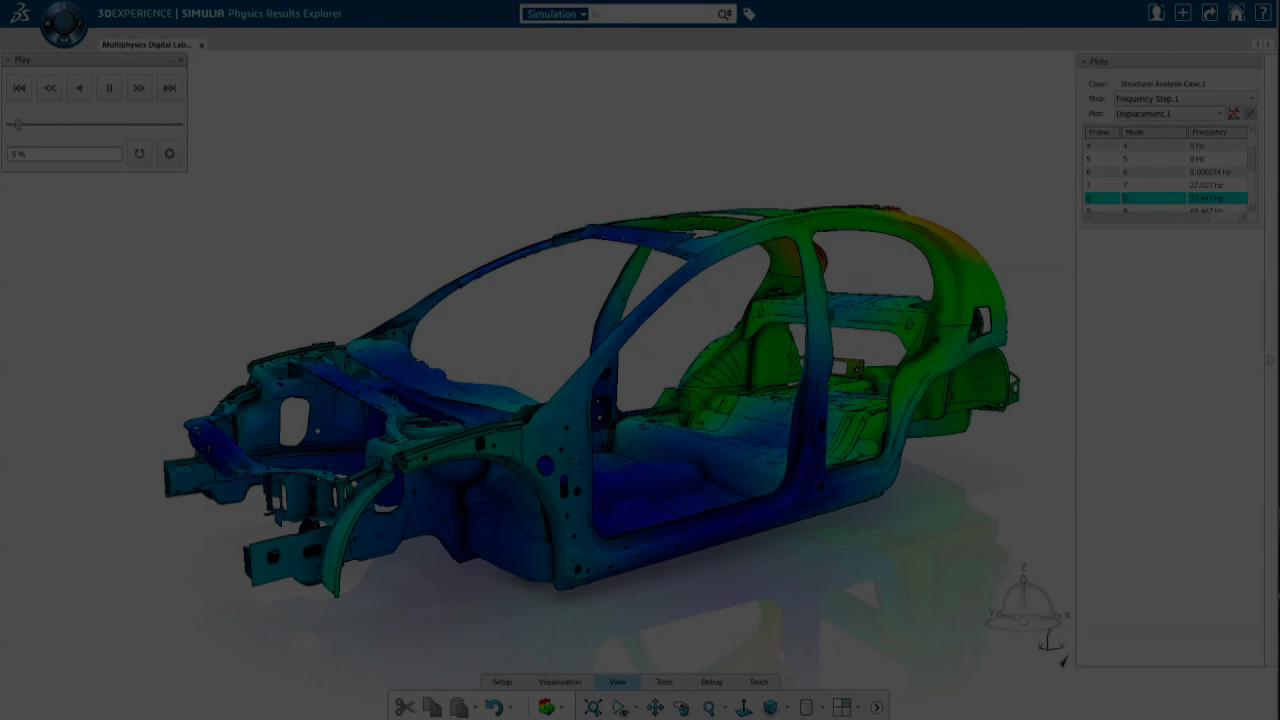This screenshot has height=720, width=1280.
Task: Select the Pan tool icon
Action: 655,707
